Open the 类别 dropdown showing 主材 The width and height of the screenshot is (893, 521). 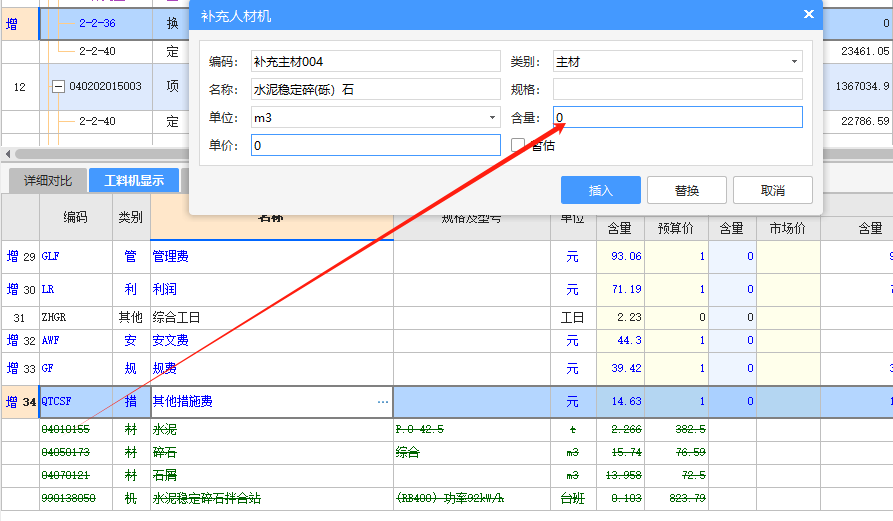coord(678,61)
